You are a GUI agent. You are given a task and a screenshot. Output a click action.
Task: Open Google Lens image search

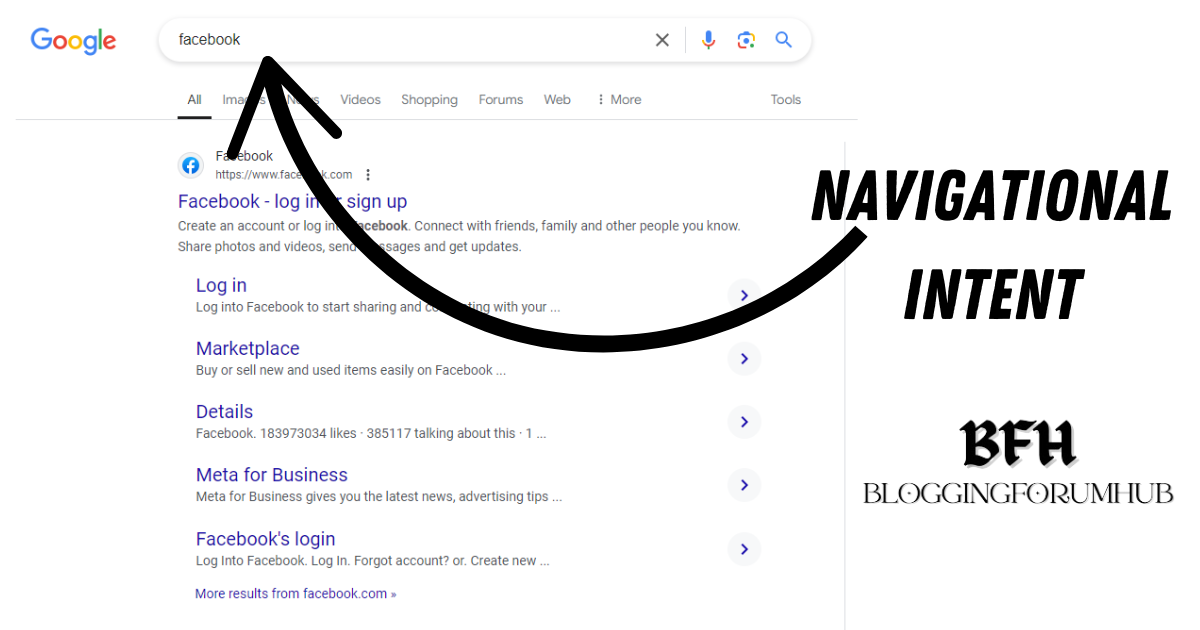pyautogui.click(x=746, y=40)
